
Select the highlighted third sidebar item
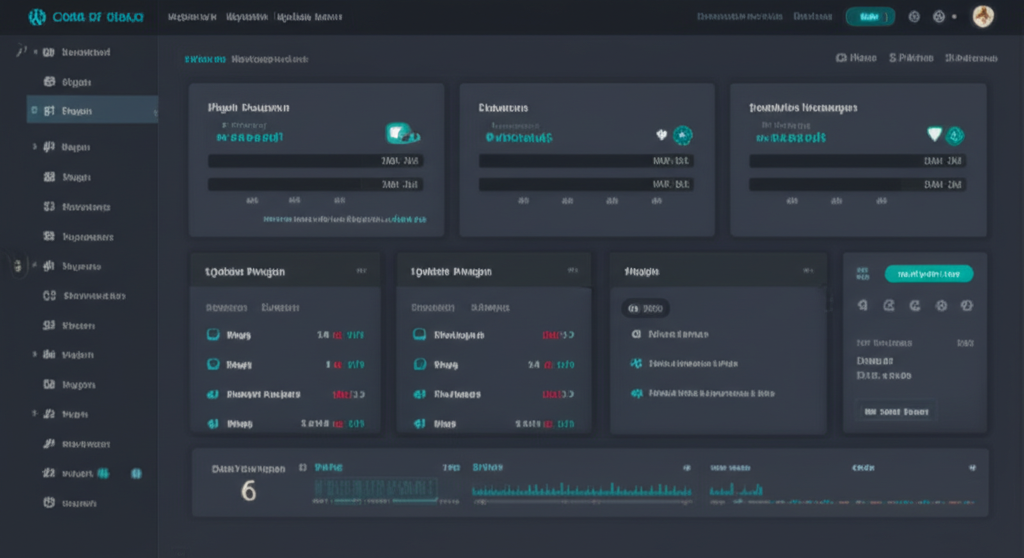click(x=91, y=111)
